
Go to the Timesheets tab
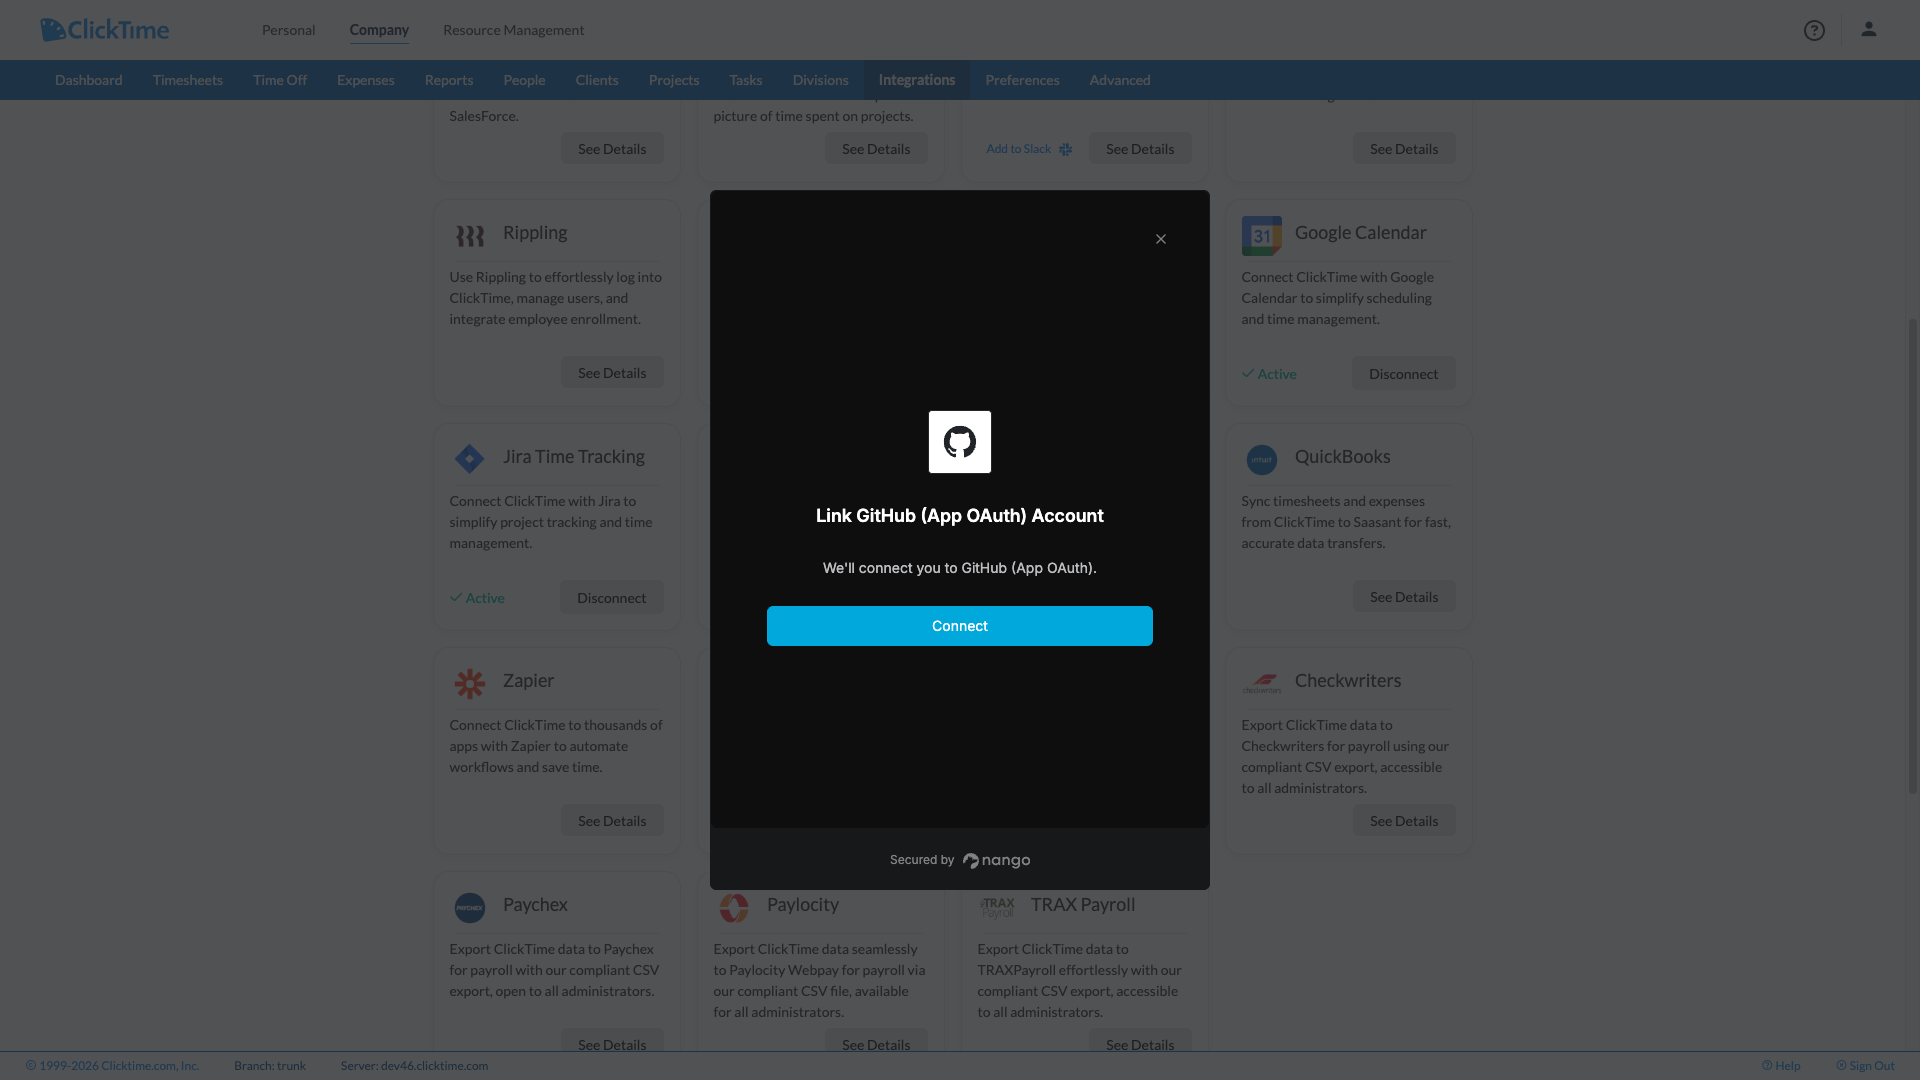click(188, 80)
